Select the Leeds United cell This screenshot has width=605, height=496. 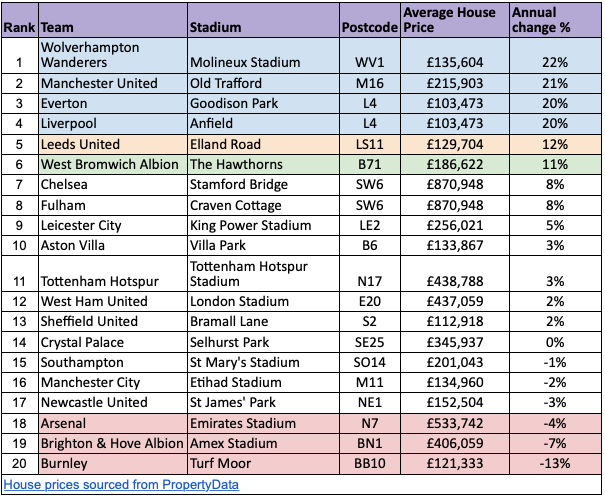(113, 144)
